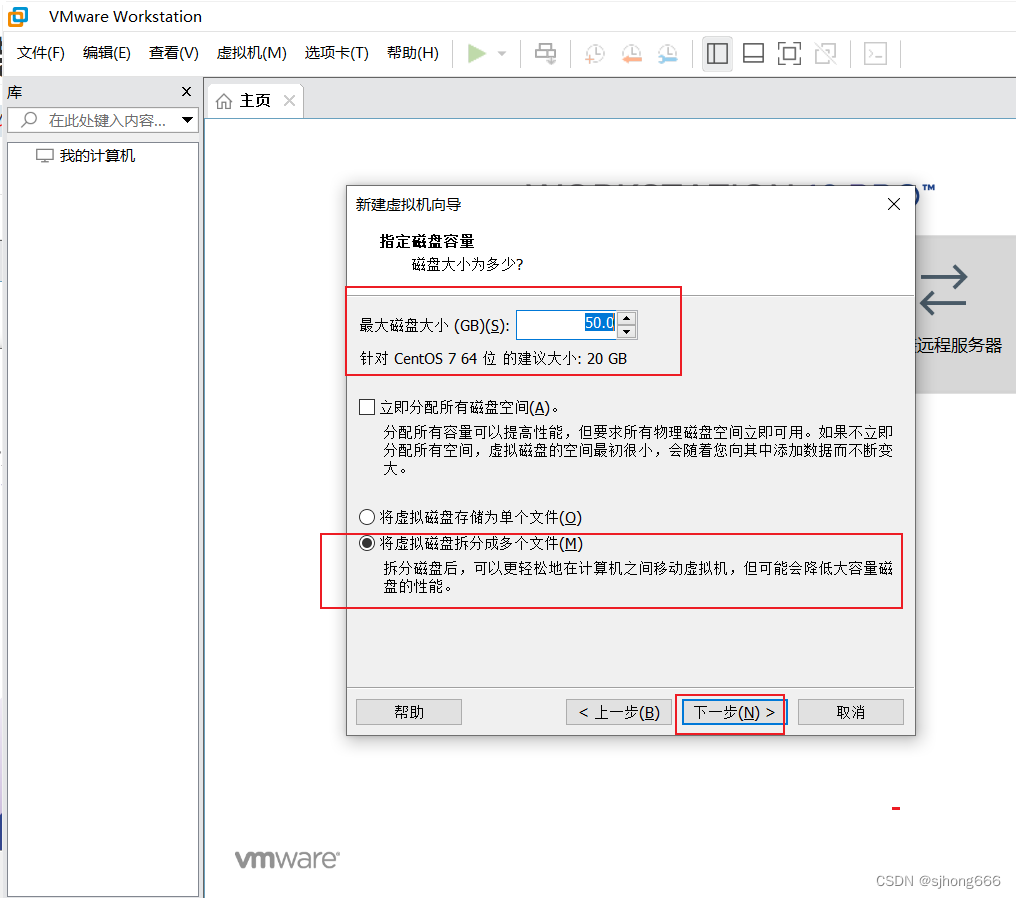This screenshot has height=898, width=1016.
Task: Click the 最大磁盘大小 value field
Action: (x=566, y=325)
